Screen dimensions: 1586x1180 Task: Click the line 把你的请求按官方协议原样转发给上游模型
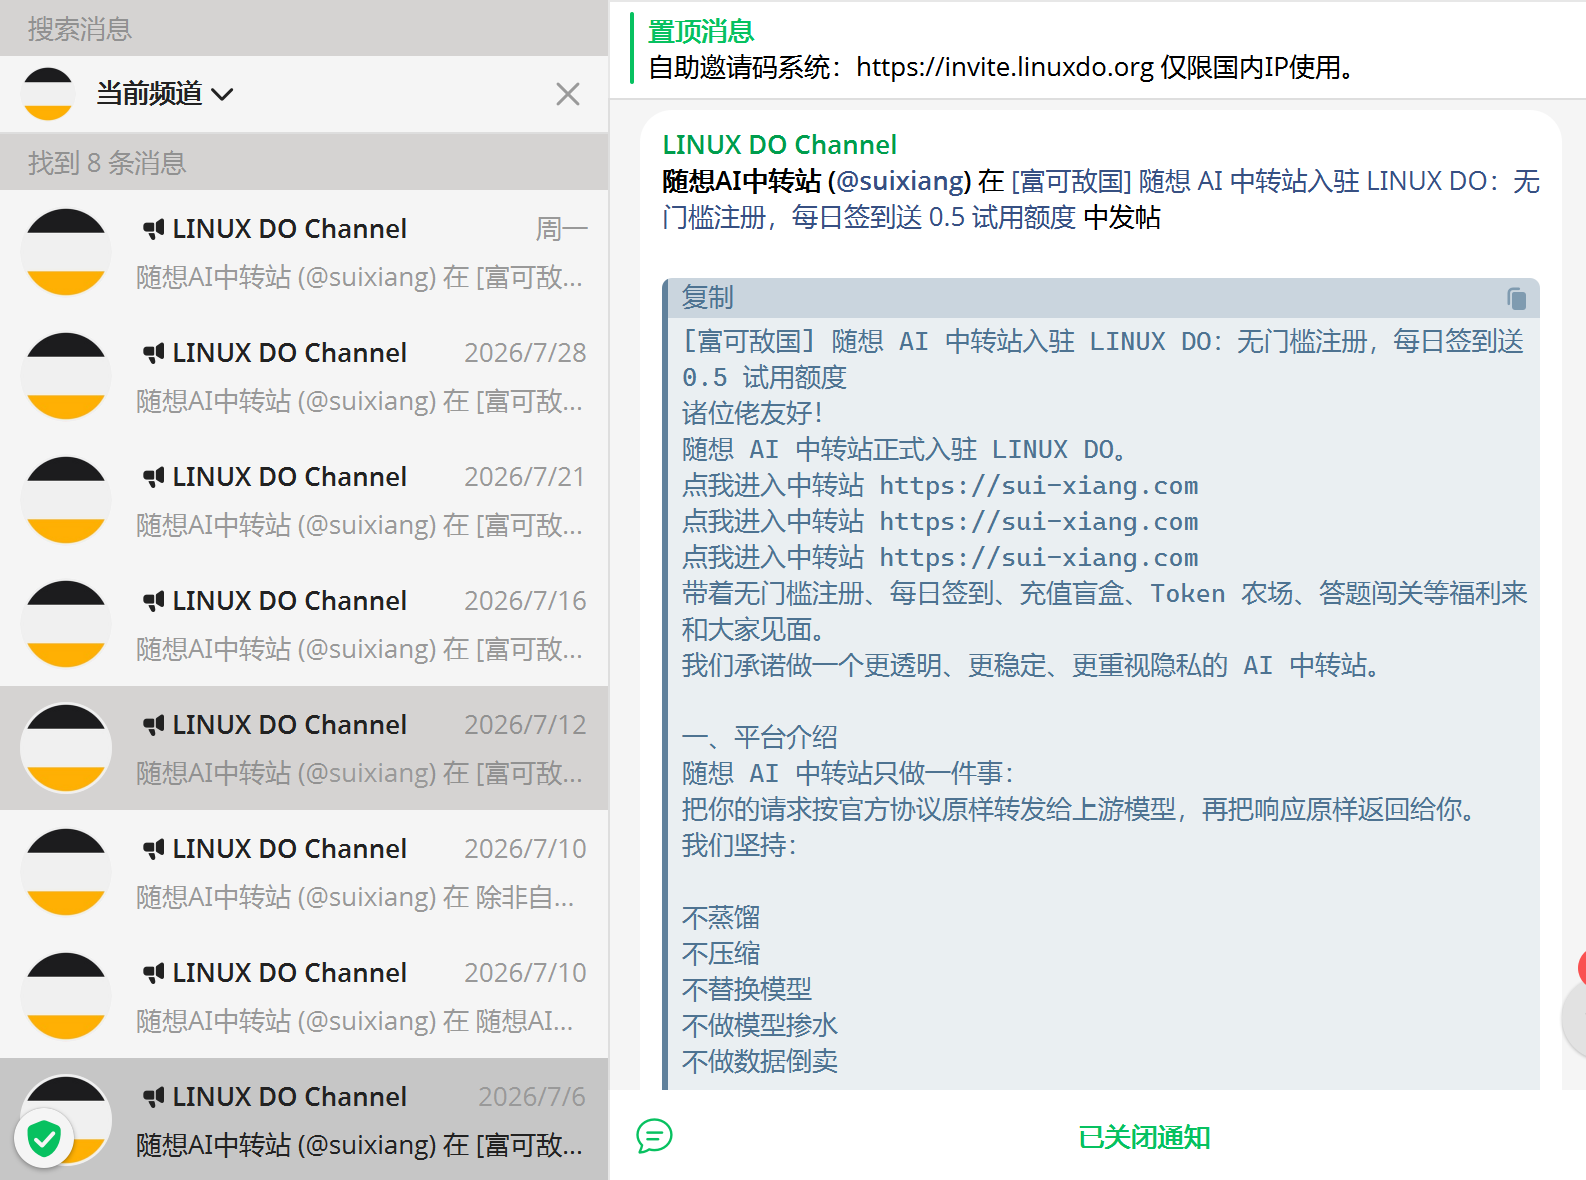point(1081,810)
